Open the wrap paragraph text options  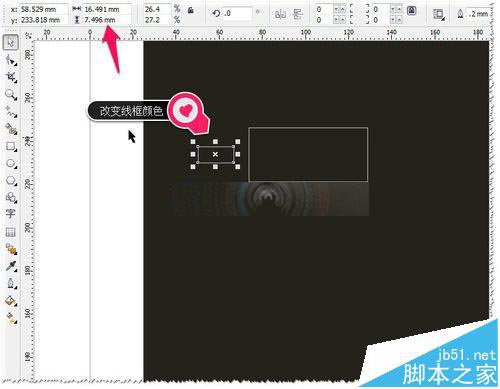tap(439, 14)
